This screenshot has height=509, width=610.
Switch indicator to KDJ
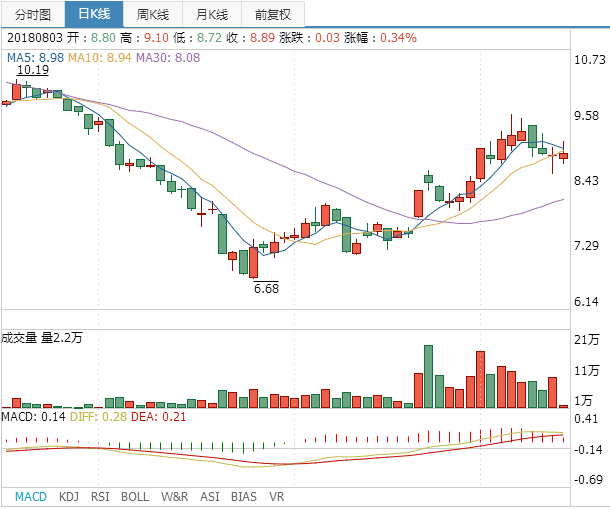point(69,497)
